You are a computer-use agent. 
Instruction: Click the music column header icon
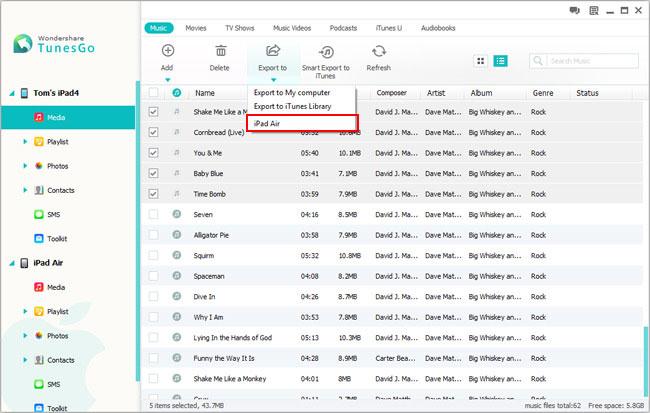coord(177,93)
